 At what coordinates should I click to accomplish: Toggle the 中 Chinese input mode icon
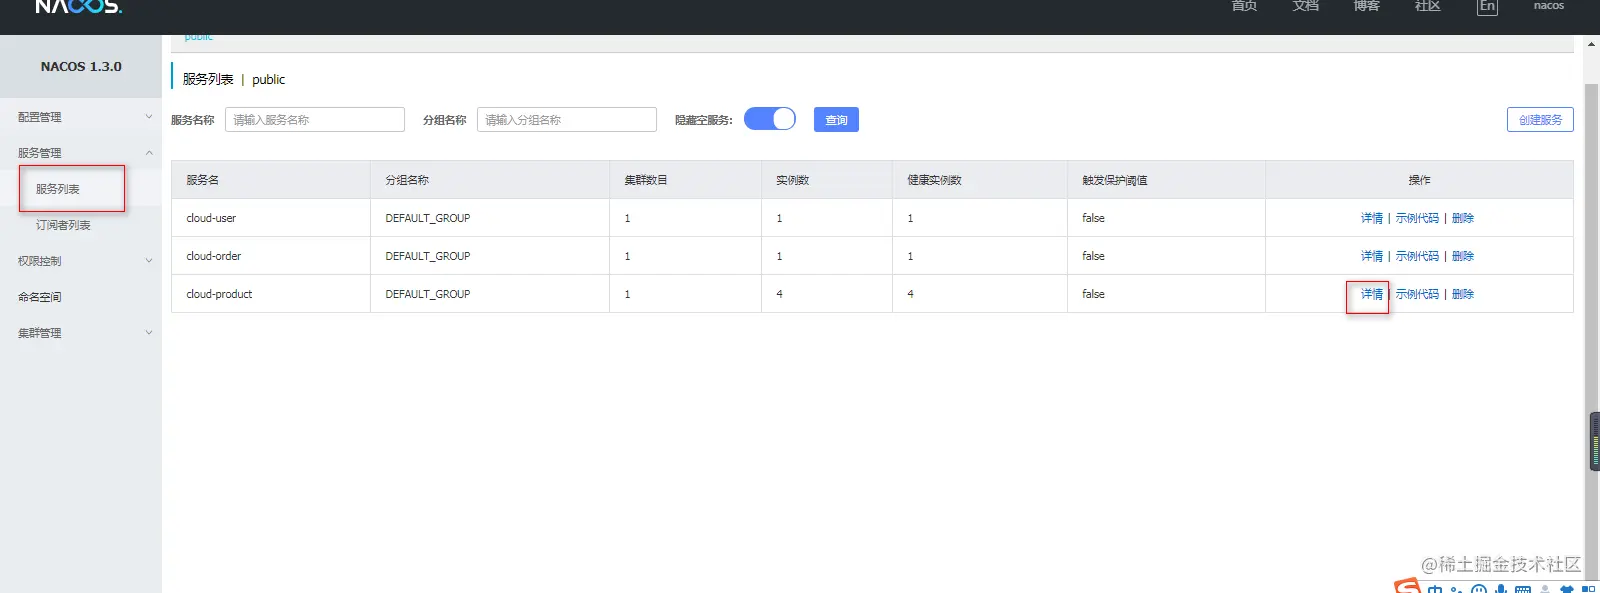tap(1435, 589)
